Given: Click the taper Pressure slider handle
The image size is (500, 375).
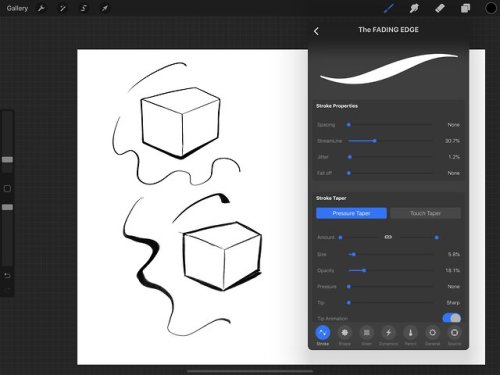Looking at the screenshot, I should coord(349,287).
